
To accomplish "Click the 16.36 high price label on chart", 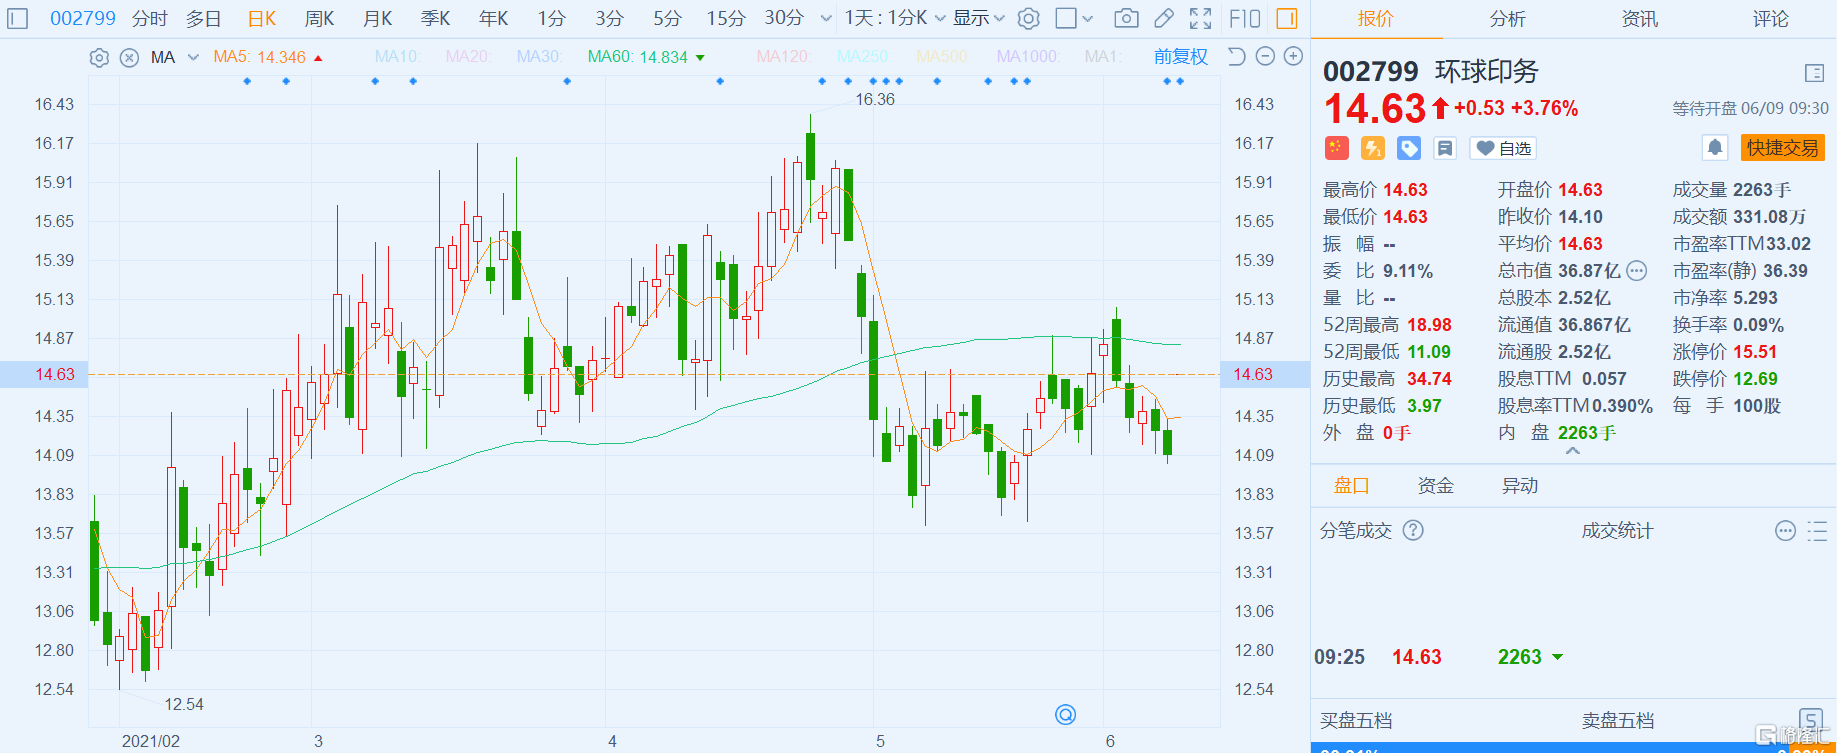I will pos(875,99).
